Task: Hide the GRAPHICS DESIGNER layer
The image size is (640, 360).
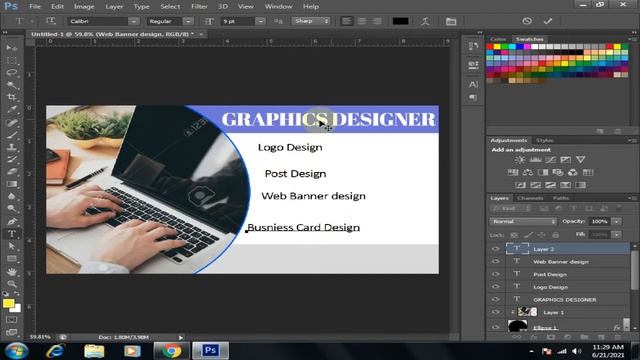Action: (496, 299)
